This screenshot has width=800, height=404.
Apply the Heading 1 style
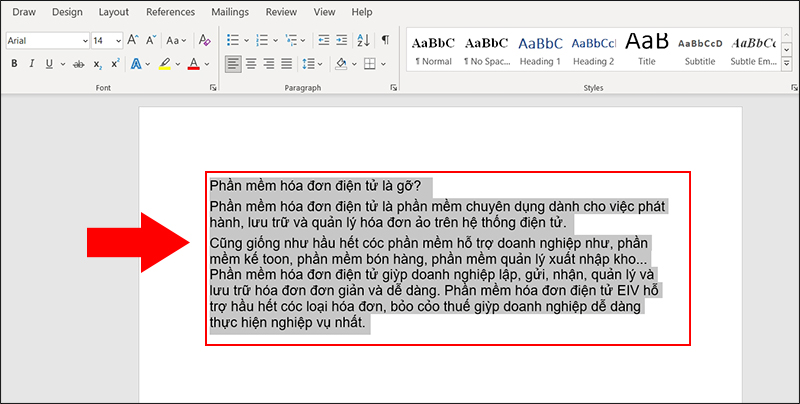coord(540,49)
